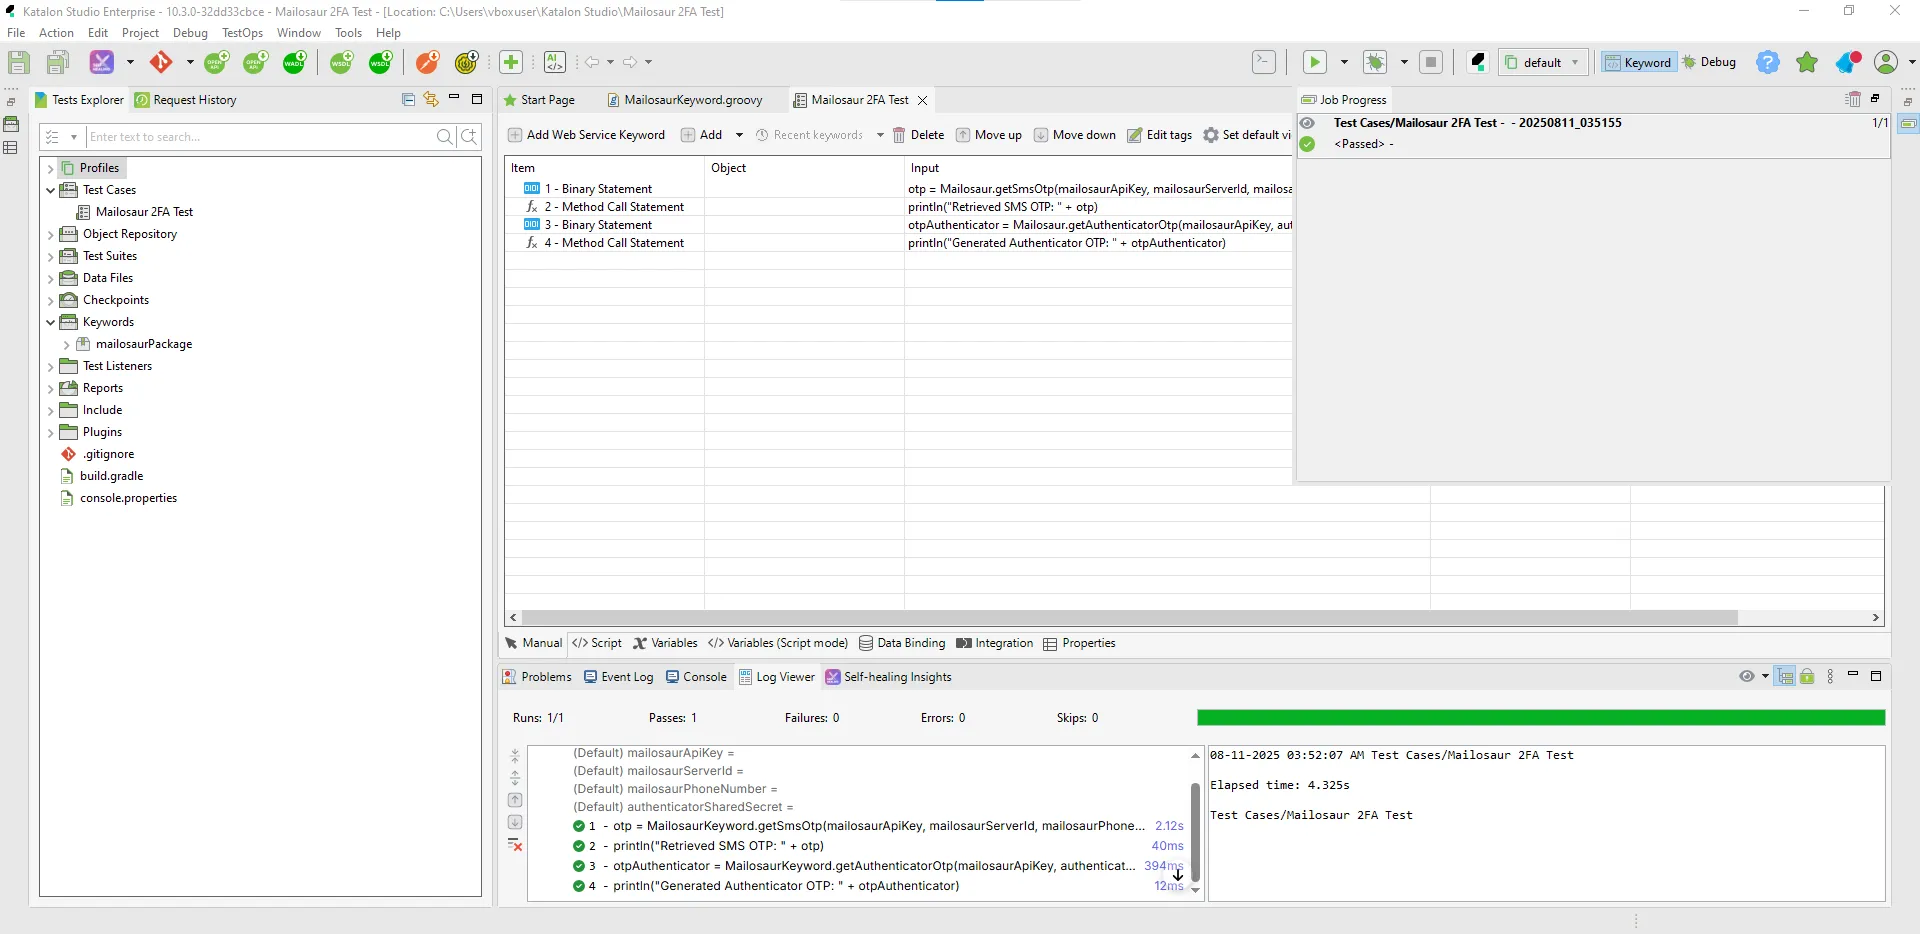Toggle the lock icon in Log Viewer panel
Viewport: 1920px width, 934px height.
tap(1808, 676)
